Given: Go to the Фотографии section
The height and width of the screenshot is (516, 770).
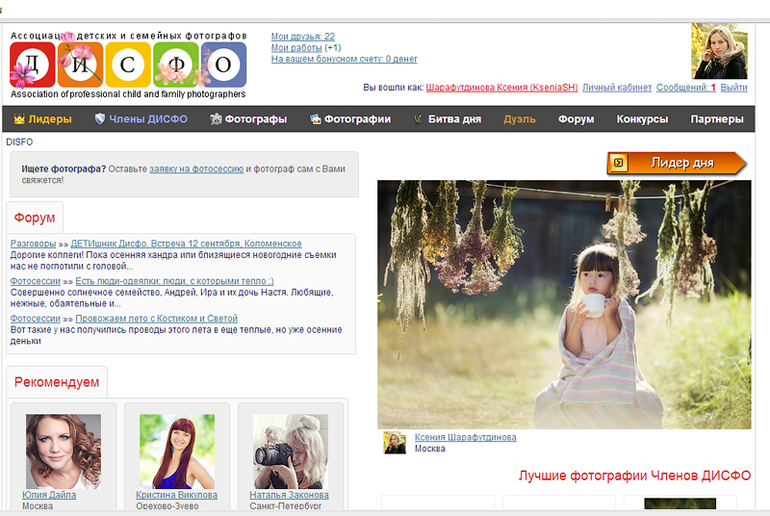Looking at the screenshot, I should click(x=357, y=119).
